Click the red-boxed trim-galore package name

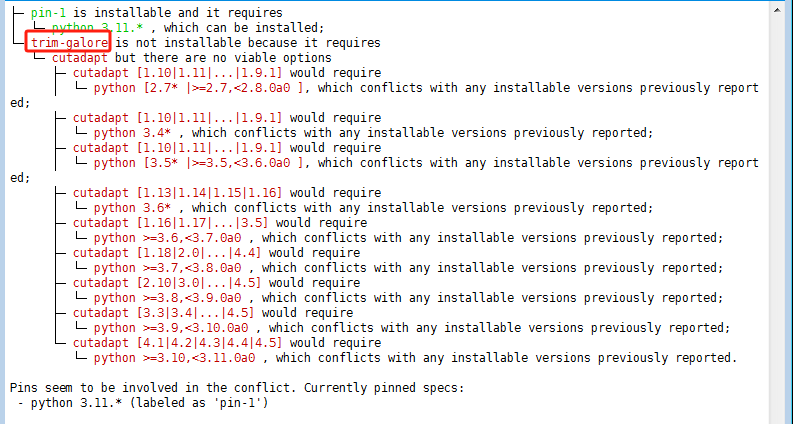click(x=69, y=43)
